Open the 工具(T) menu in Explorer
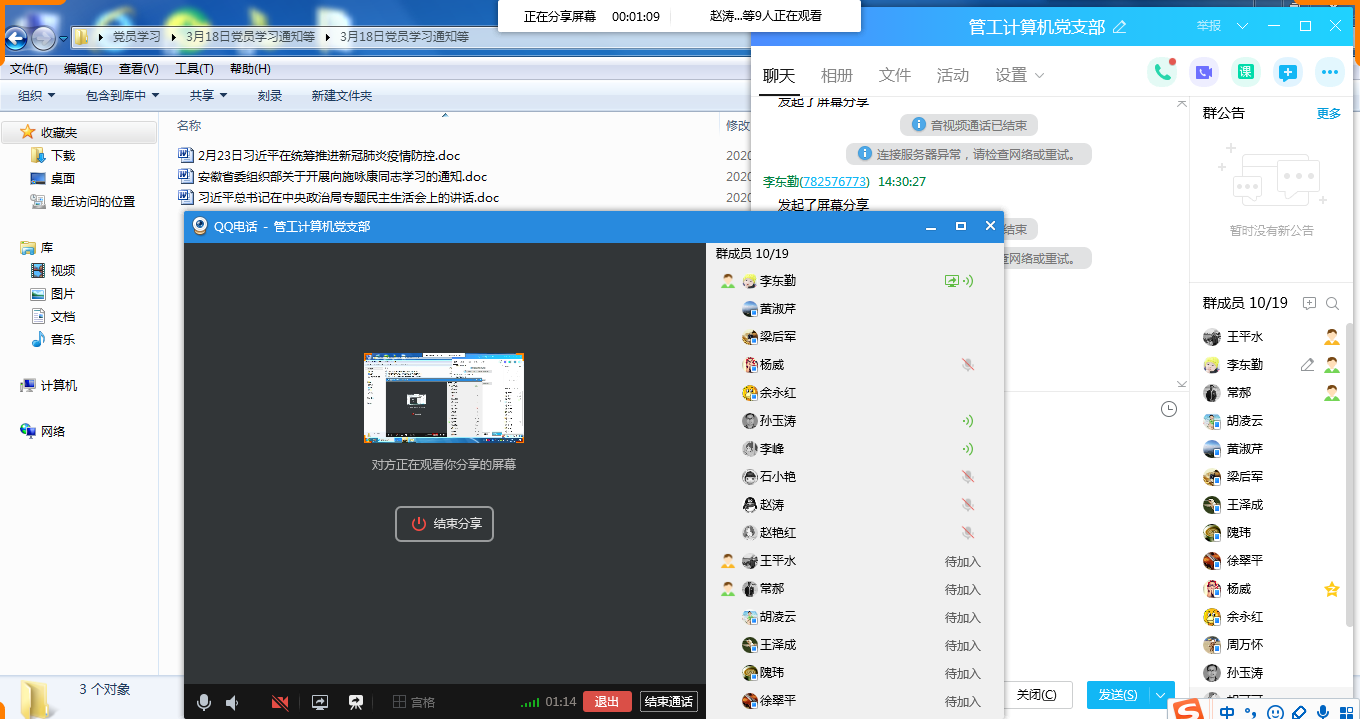Screen dimensions: 1362x719 (194, 69)
